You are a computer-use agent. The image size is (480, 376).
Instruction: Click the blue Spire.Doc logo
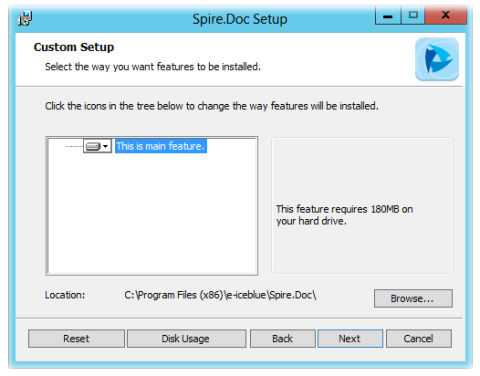tap(437, 59)
